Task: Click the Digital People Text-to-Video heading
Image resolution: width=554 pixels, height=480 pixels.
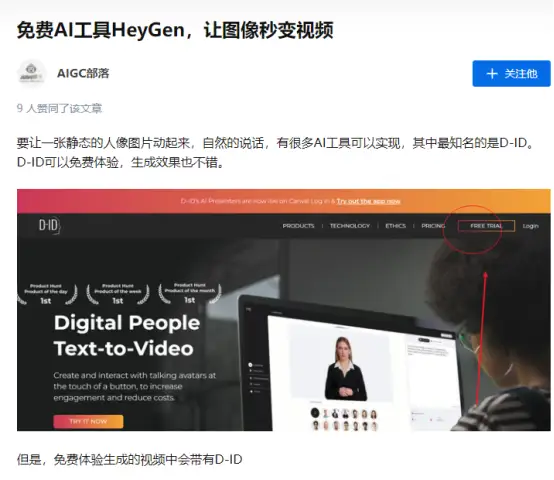Action: (x=127, y=336)
